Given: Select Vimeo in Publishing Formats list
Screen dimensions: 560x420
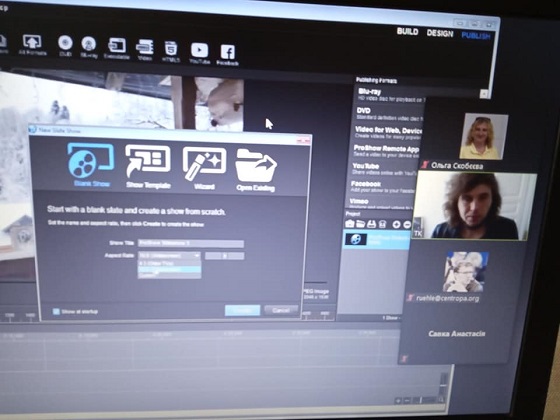Looking at the screenshot, I should point(381,203).
